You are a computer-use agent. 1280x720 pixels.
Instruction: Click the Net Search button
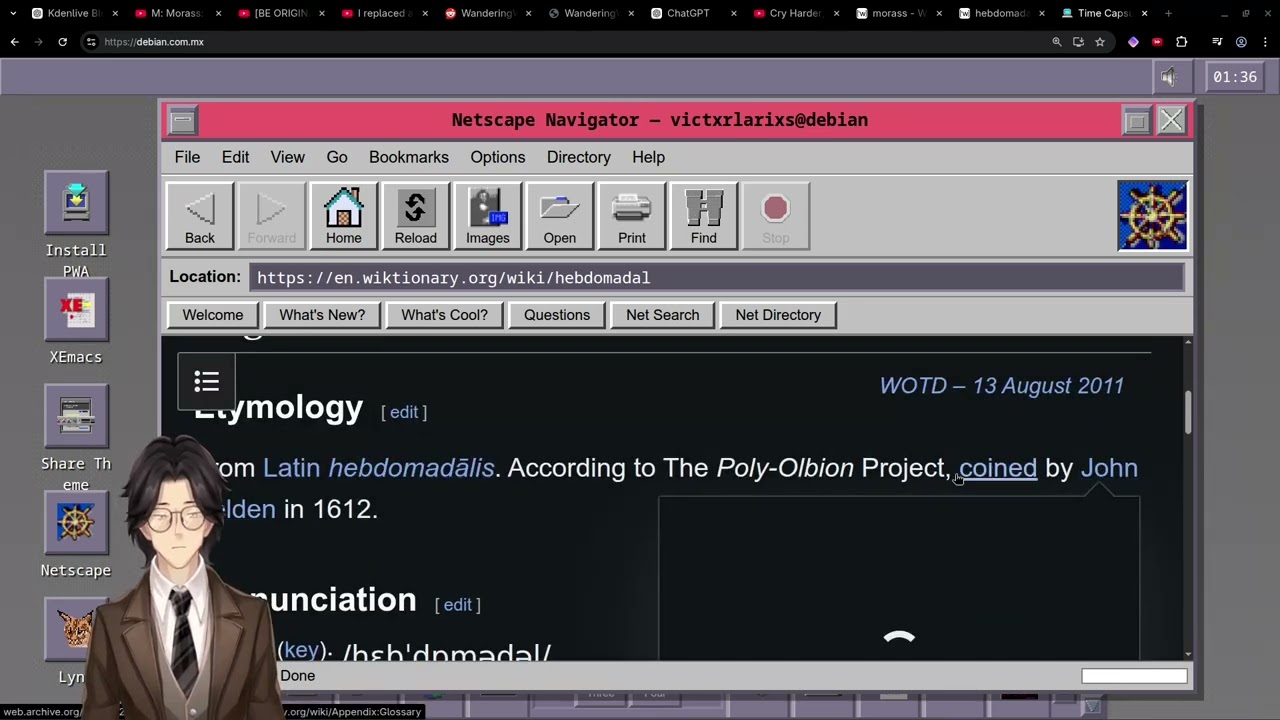tap(662, 315)
